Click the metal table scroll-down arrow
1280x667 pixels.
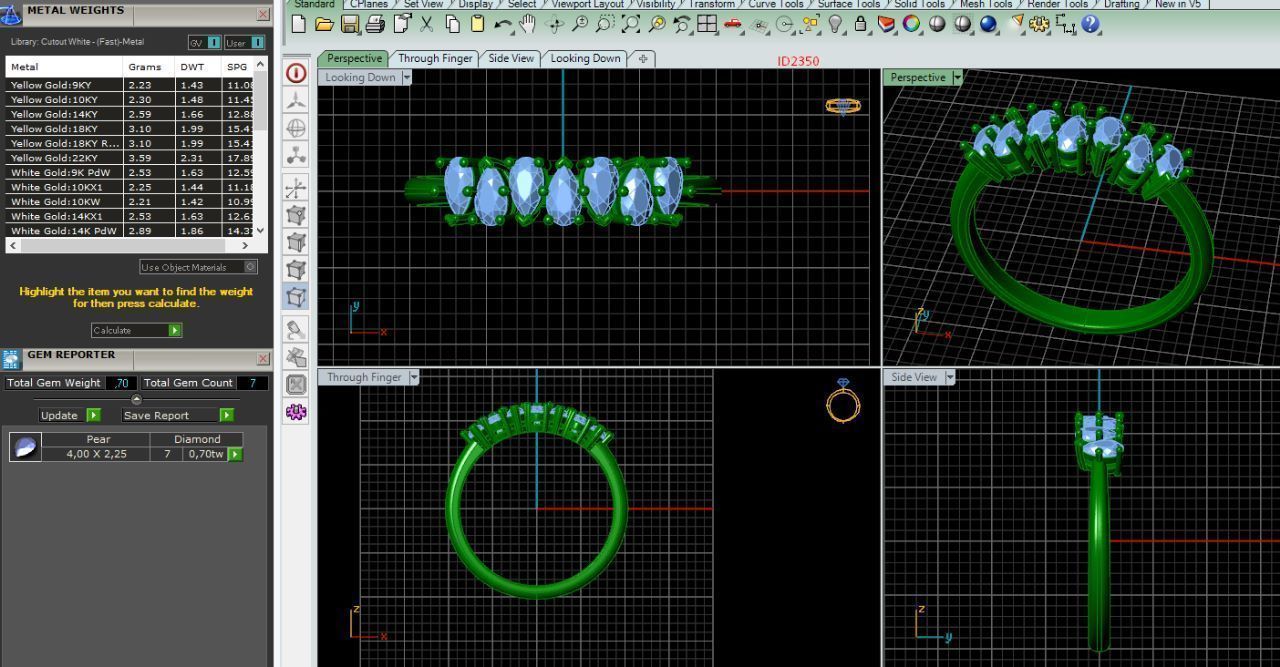[261, 230]
